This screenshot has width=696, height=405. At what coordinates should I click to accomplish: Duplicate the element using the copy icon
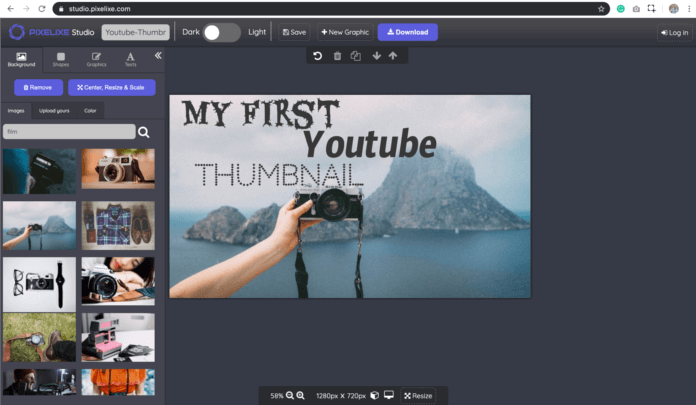point(355,56)
